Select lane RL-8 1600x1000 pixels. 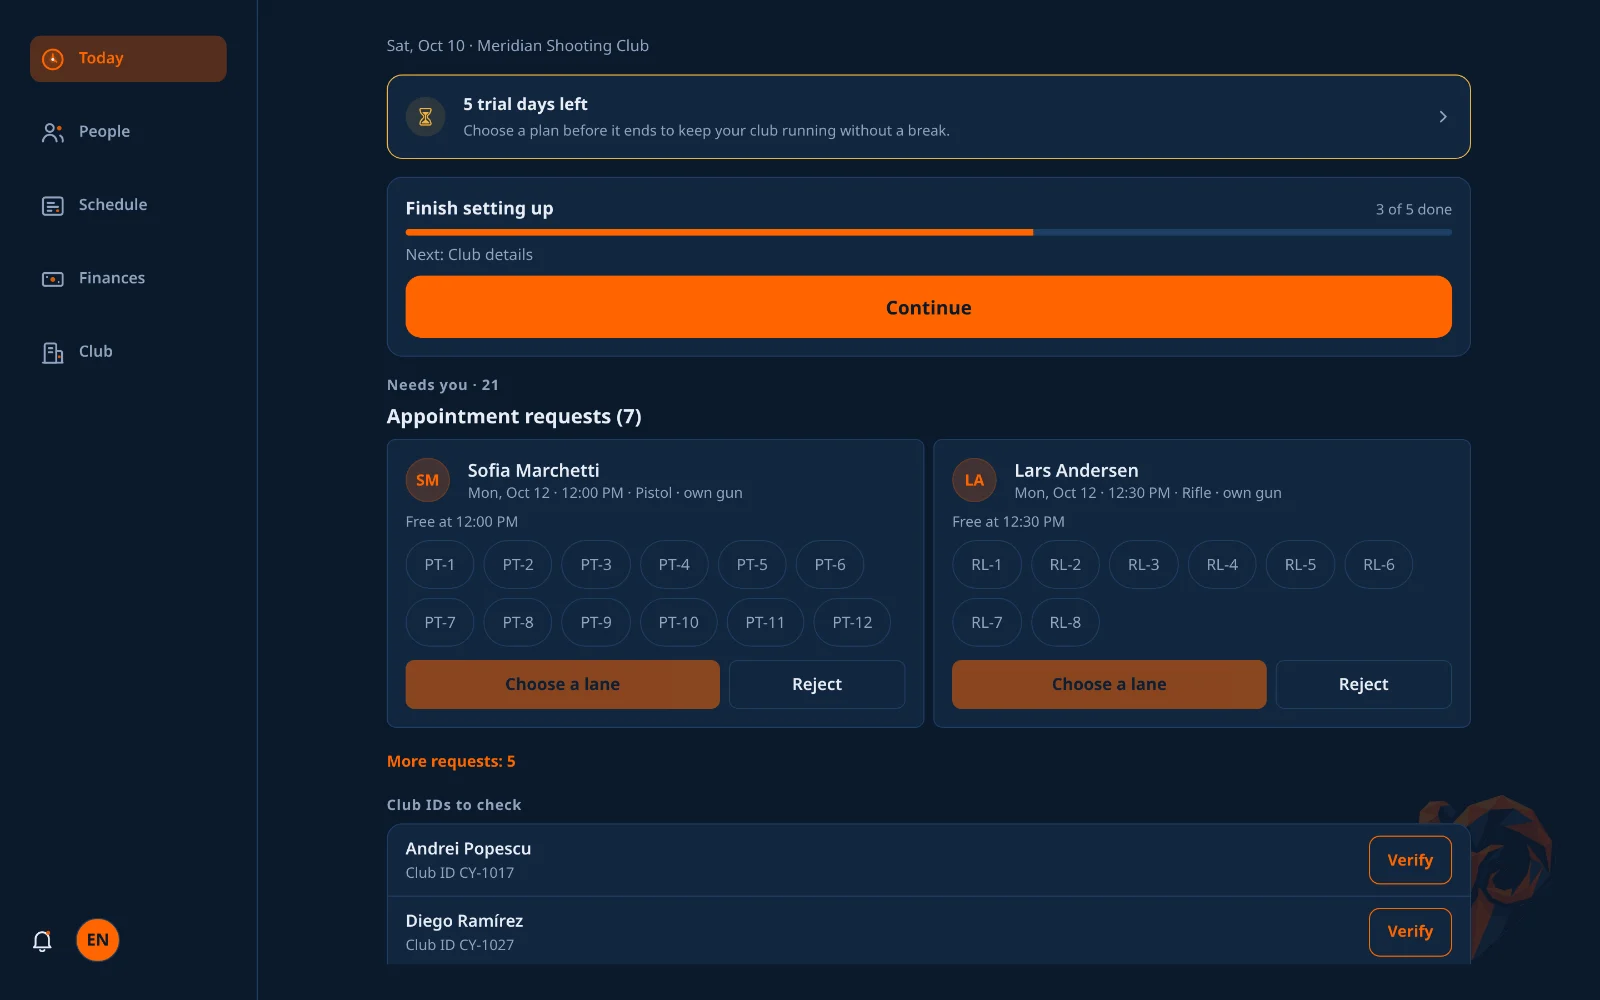pyautogui.click(x=1065, y=623)
